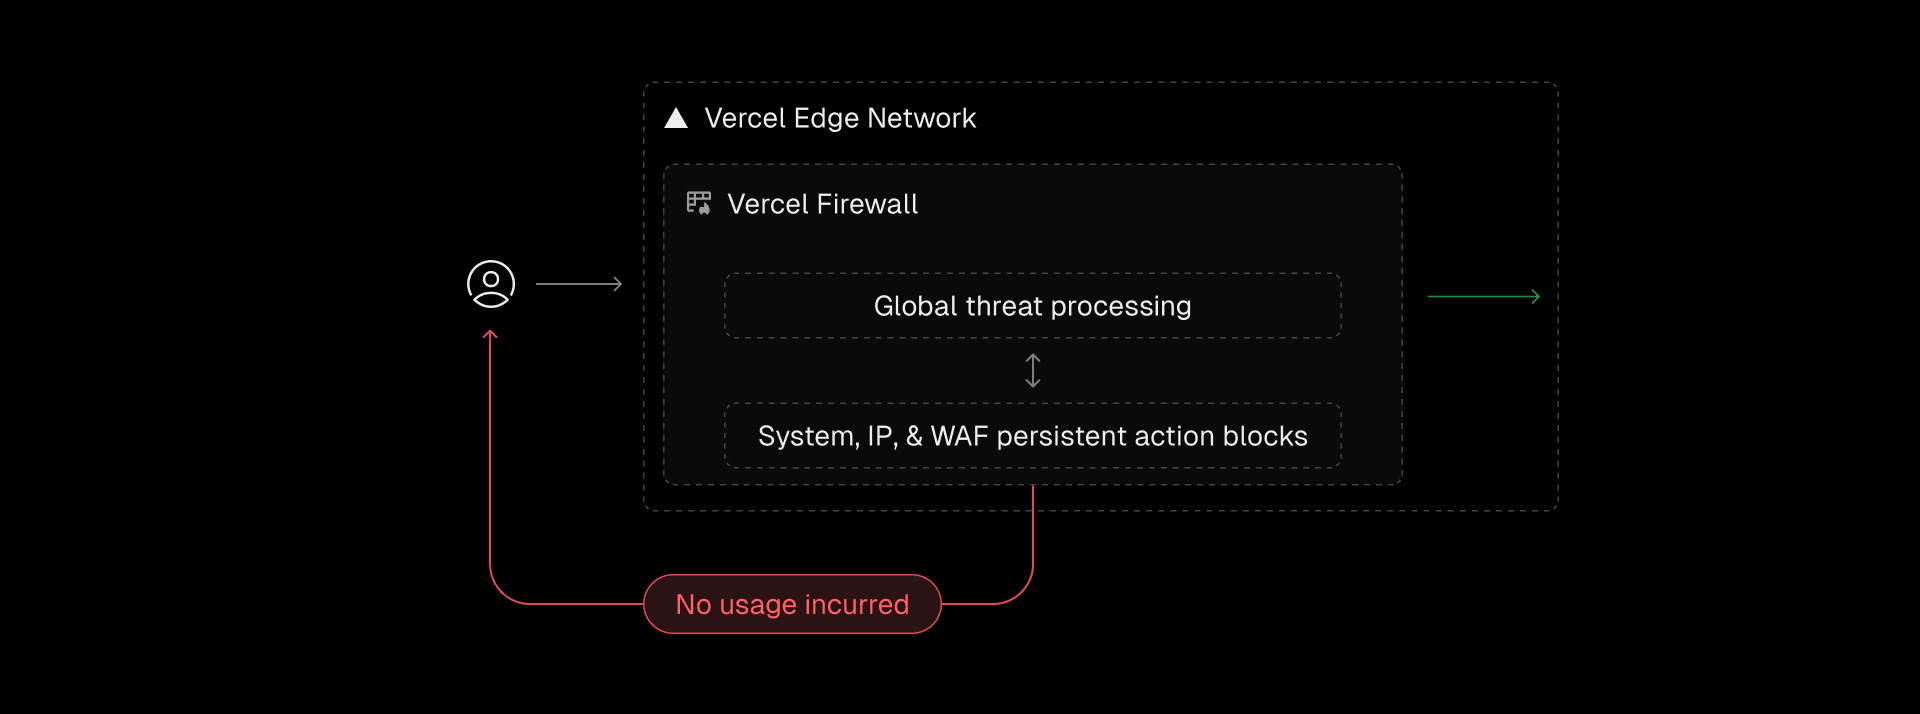The height and width of the screenshot is (714, 1920).
Task: Click the gray arrow's arrowhead tip
Action: (620, 284)
